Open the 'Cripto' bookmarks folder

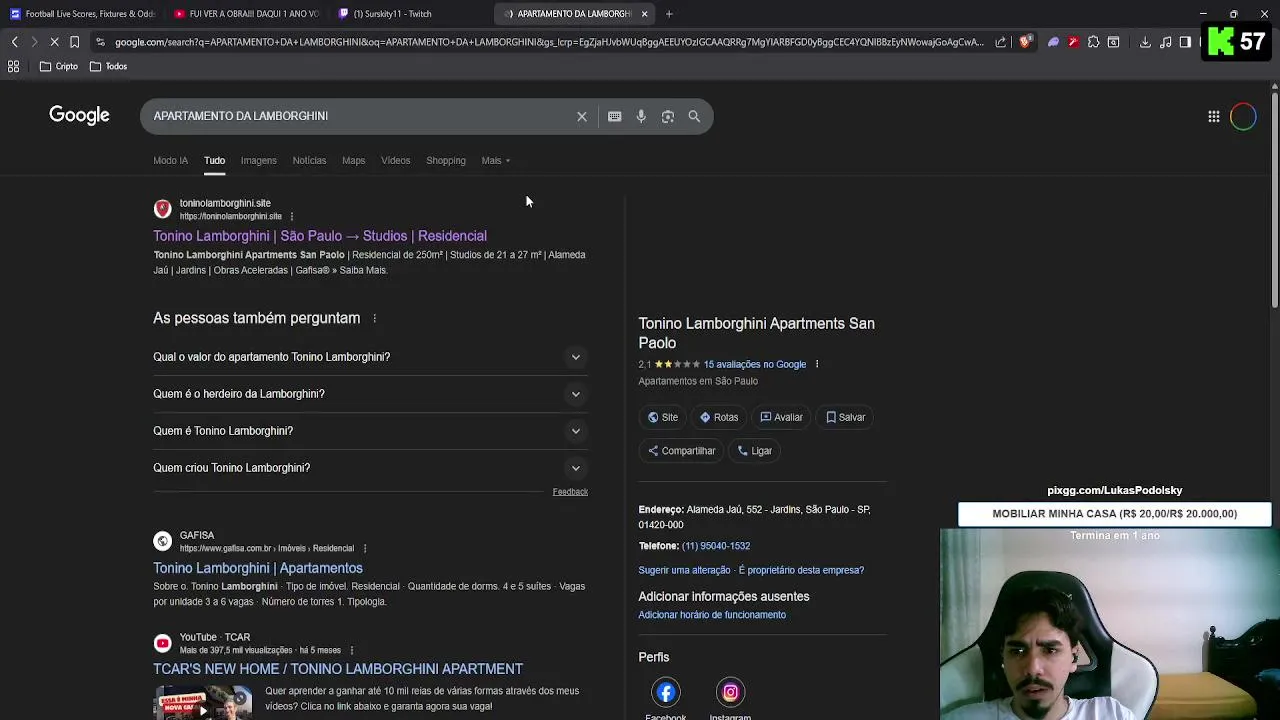coord(58,66)
